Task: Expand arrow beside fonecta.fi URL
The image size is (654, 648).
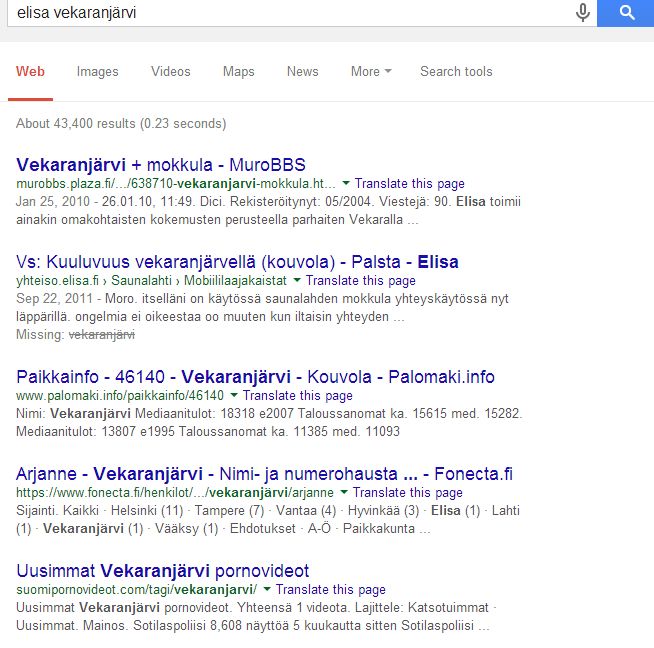Action: (x=344, y=492)
